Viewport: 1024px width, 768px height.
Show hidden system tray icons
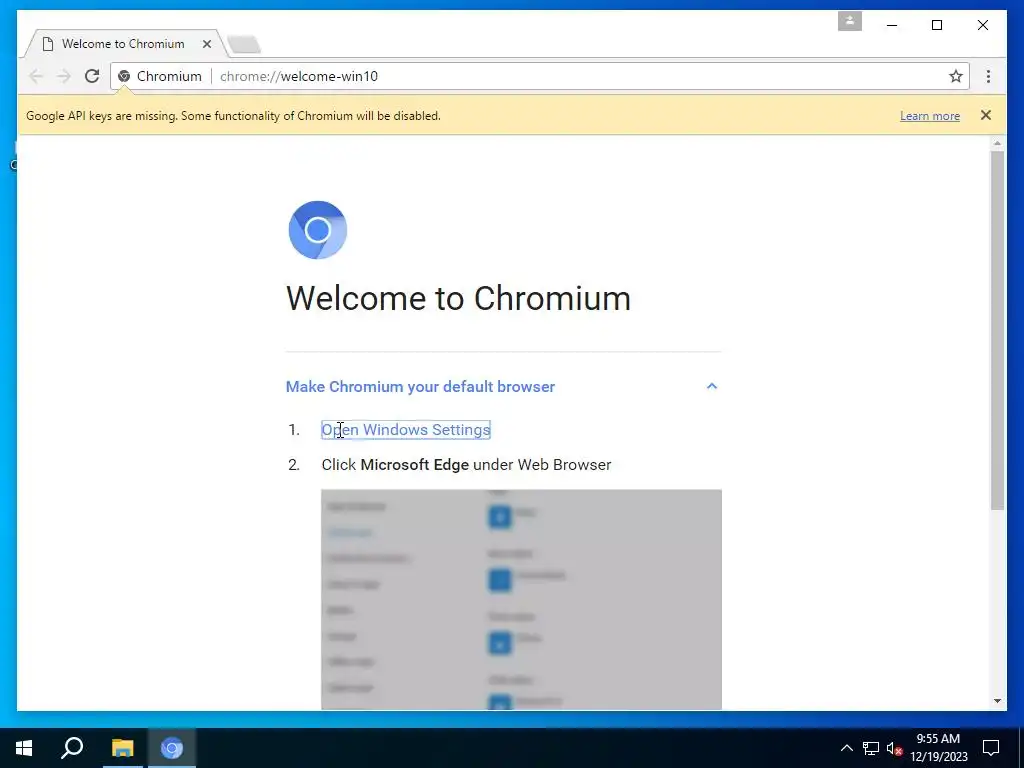point(846,748)
